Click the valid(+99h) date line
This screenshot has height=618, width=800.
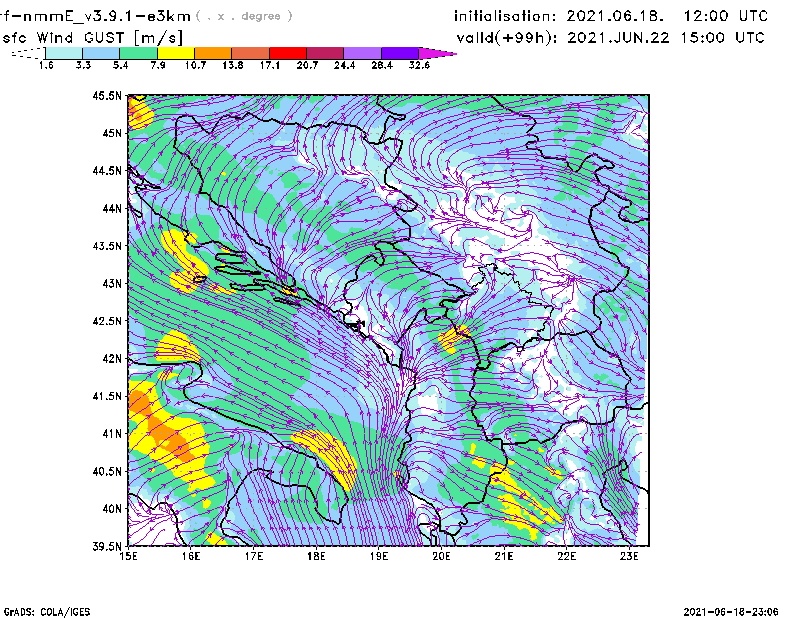tap(610, 38)
